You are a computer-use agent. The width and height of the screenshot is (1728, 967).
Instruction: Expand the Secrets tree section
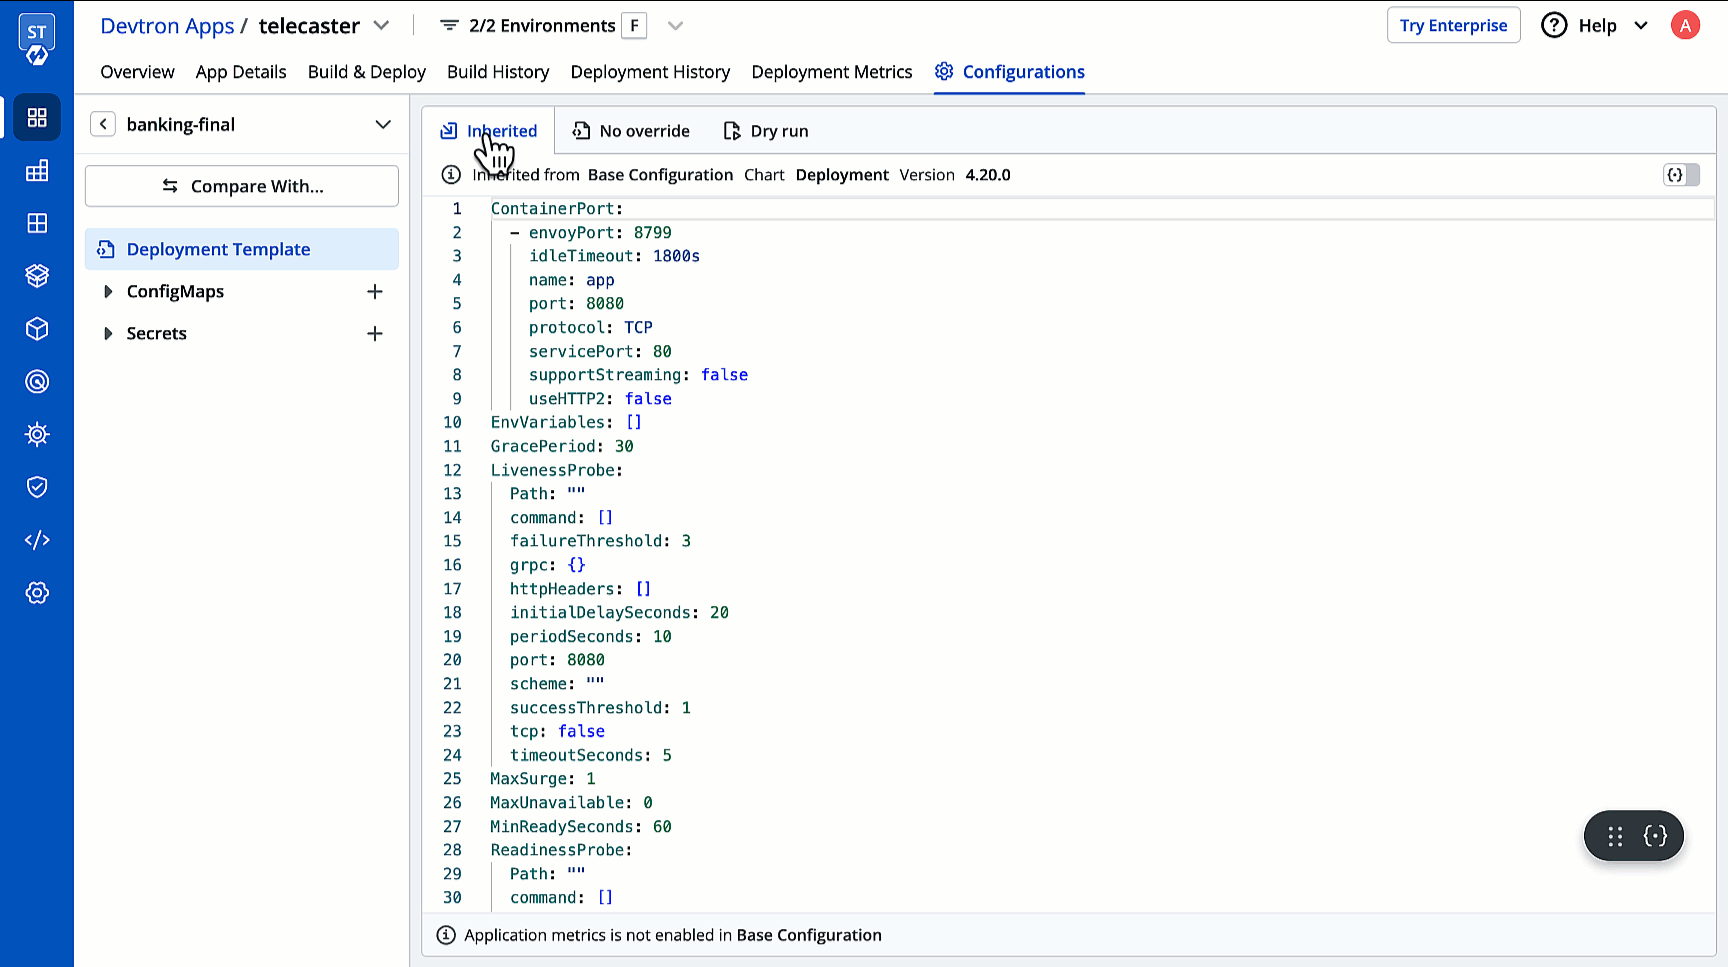coord(108,334)
